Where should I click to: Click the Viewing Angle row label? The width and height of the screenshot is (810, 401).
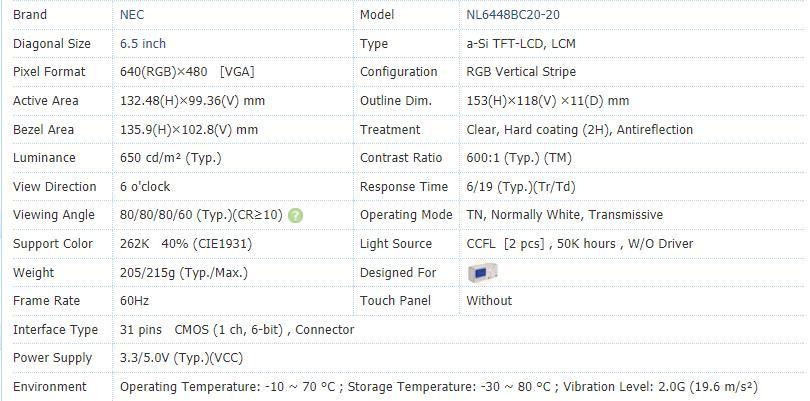[x=54, y=215]
